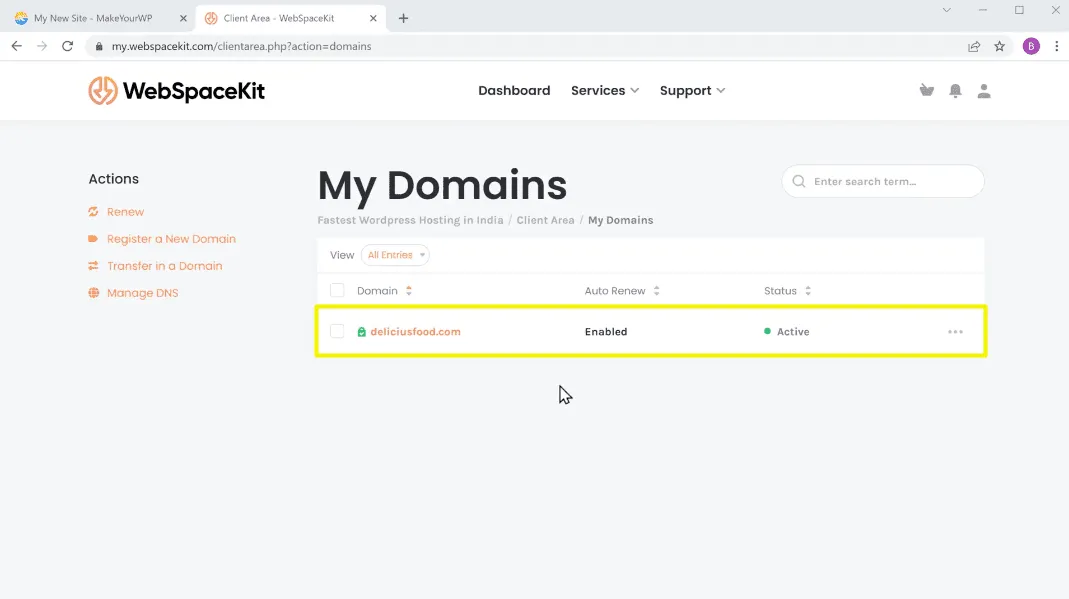Click the notifications bell icon

tap(955, 91)
